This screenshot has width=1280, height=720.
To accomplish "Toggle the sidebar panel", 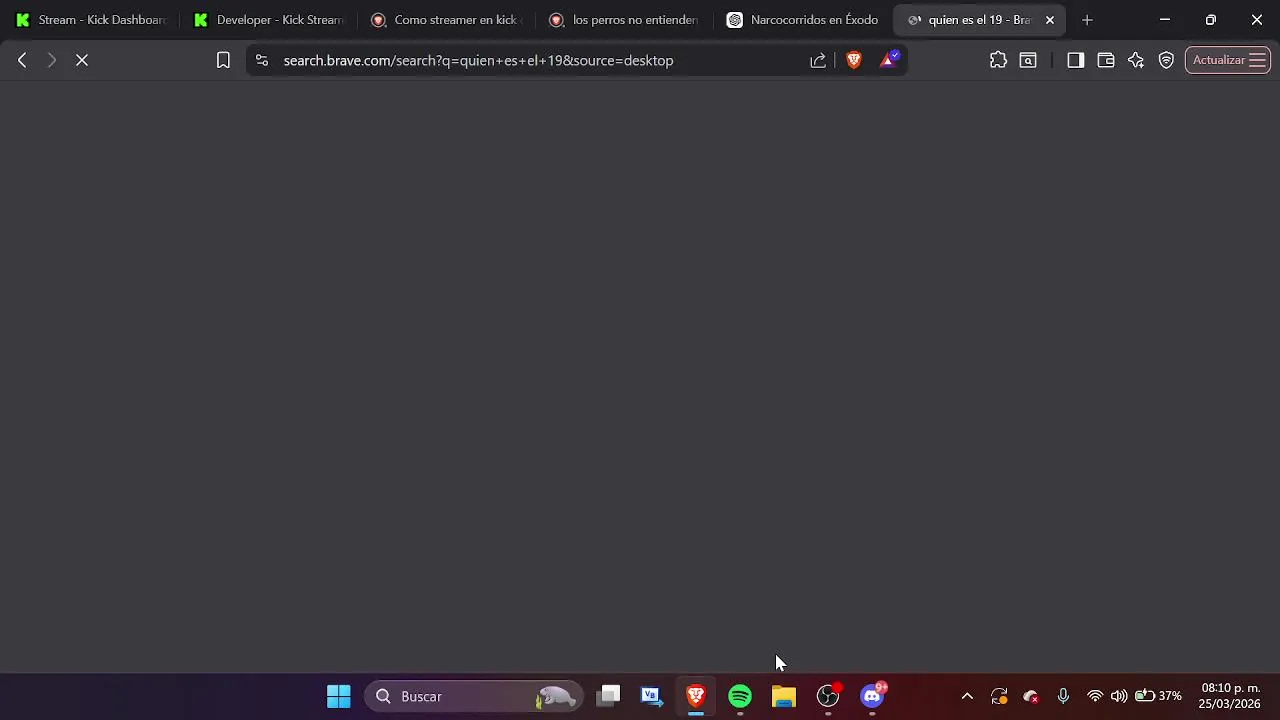I will (x=1076, y=60).
